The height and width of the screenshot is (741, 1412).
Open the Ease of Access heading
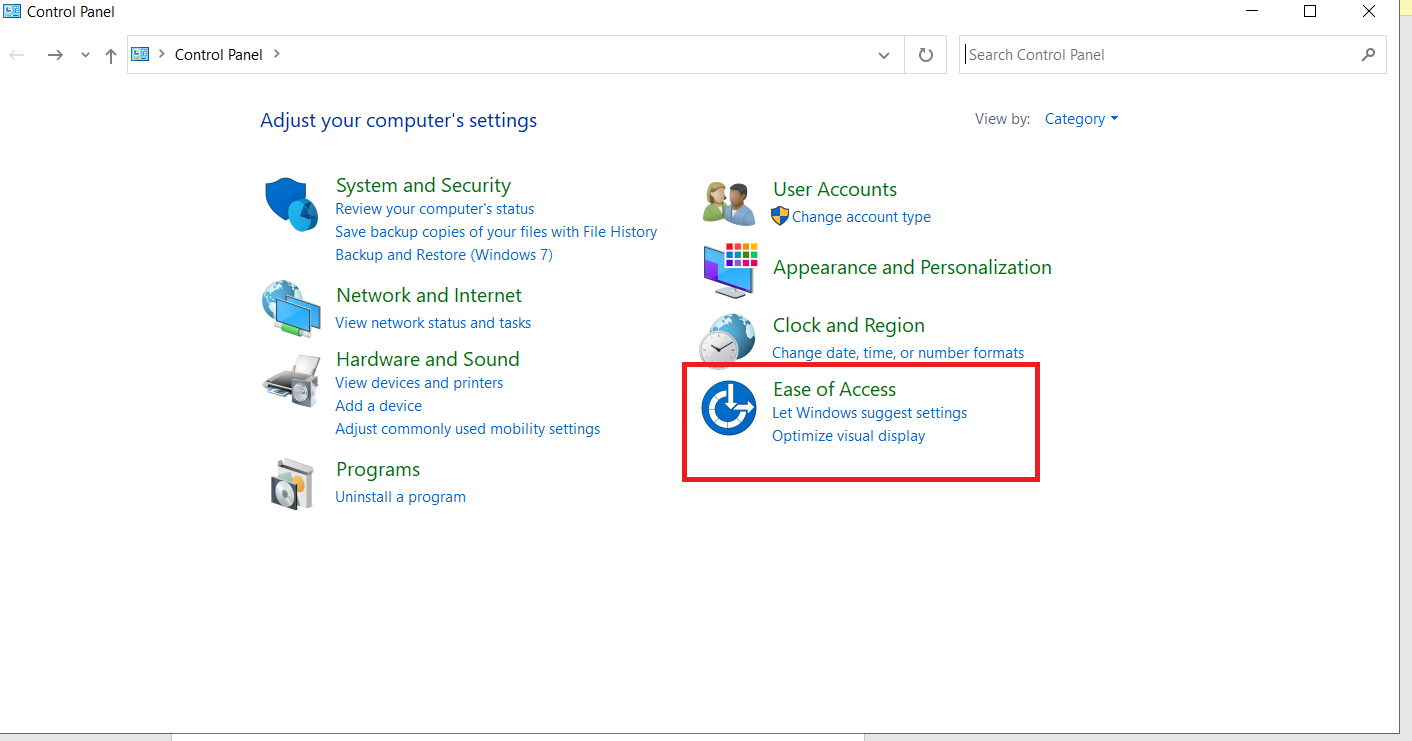834,389
